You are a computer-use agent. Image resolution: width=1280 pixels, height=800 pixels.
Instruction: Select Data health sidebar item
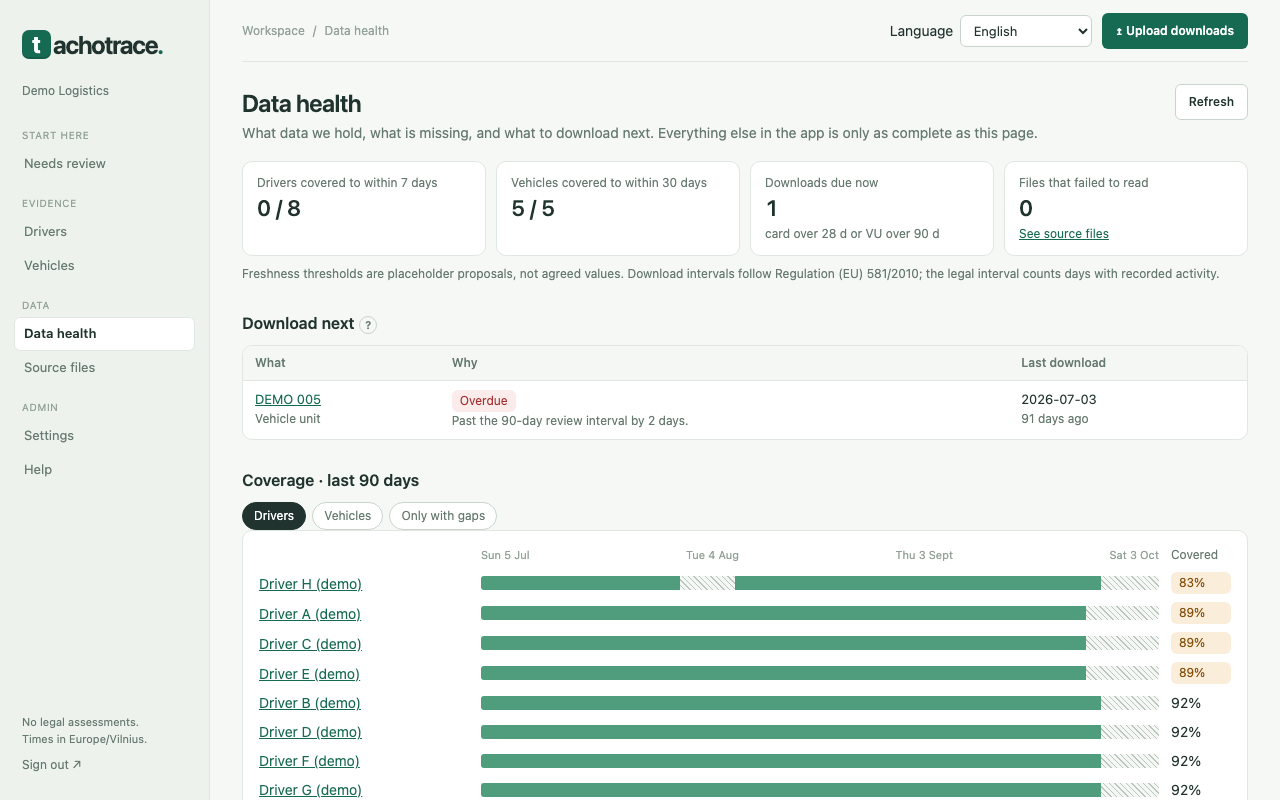[104, 333]
